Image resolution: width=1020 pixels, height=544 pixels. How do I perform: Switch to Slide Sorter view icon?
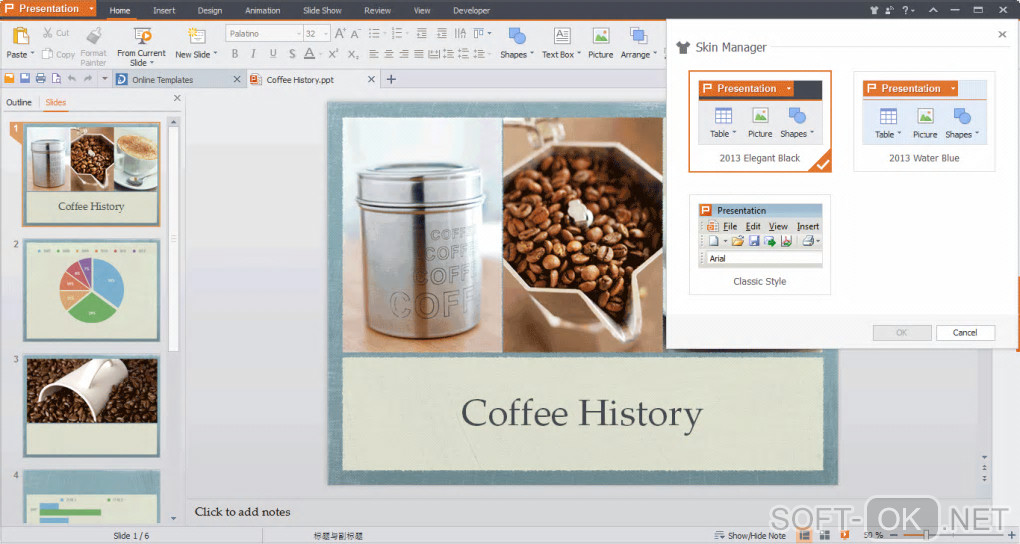click(x=825, y=536)
